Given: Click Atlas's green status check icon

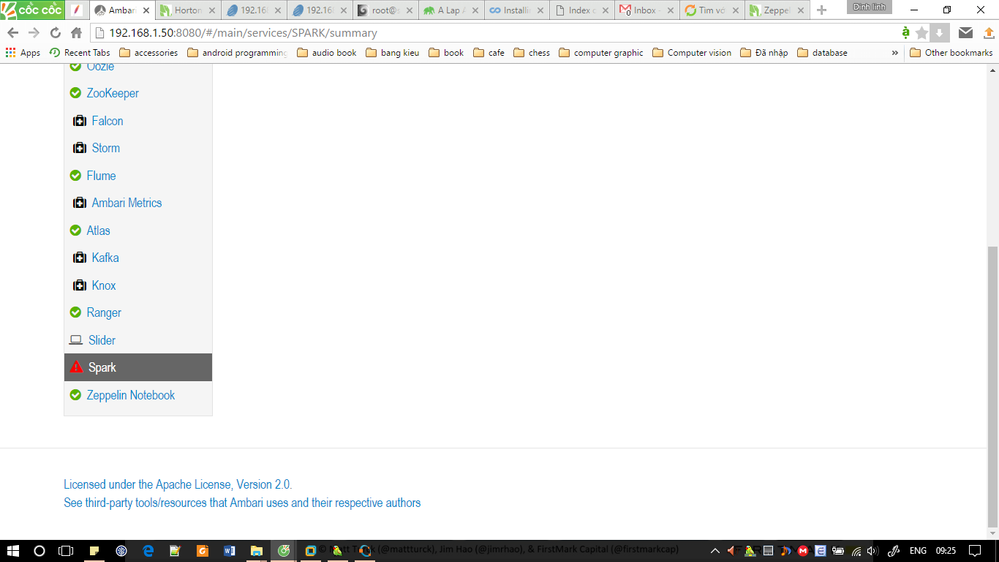Looking at the screenshot, I should coord(75,230).
